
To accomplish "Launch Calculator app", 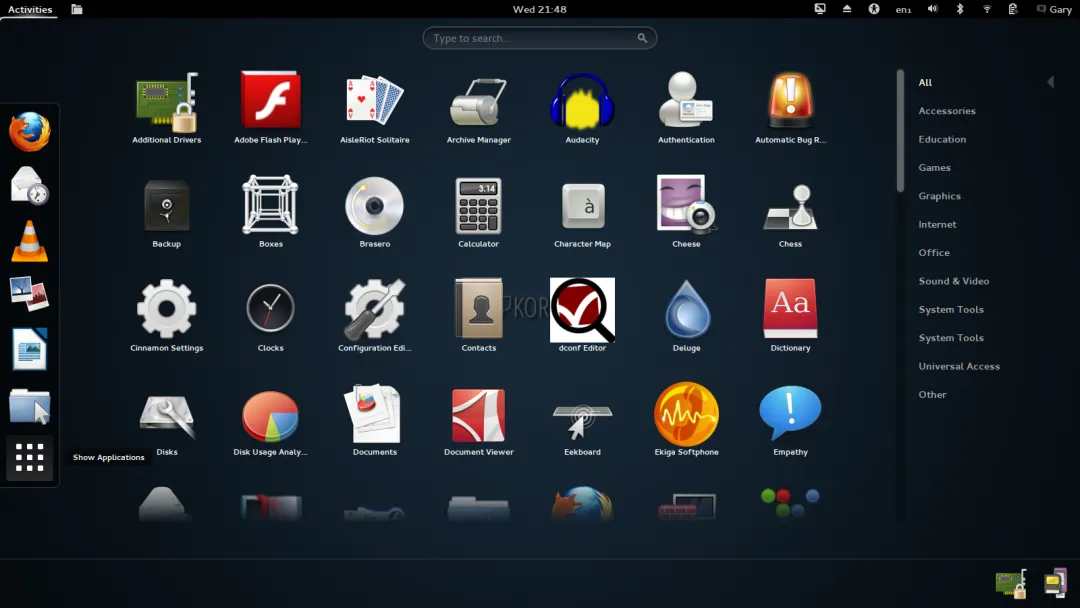I will coord(479,205).
